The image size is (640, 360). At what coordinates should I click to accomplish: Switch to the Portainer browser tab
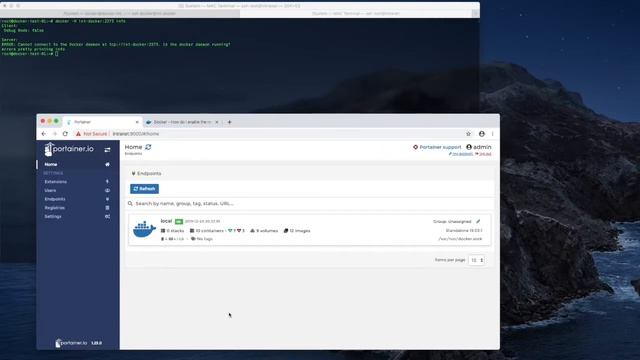(102, 122)
